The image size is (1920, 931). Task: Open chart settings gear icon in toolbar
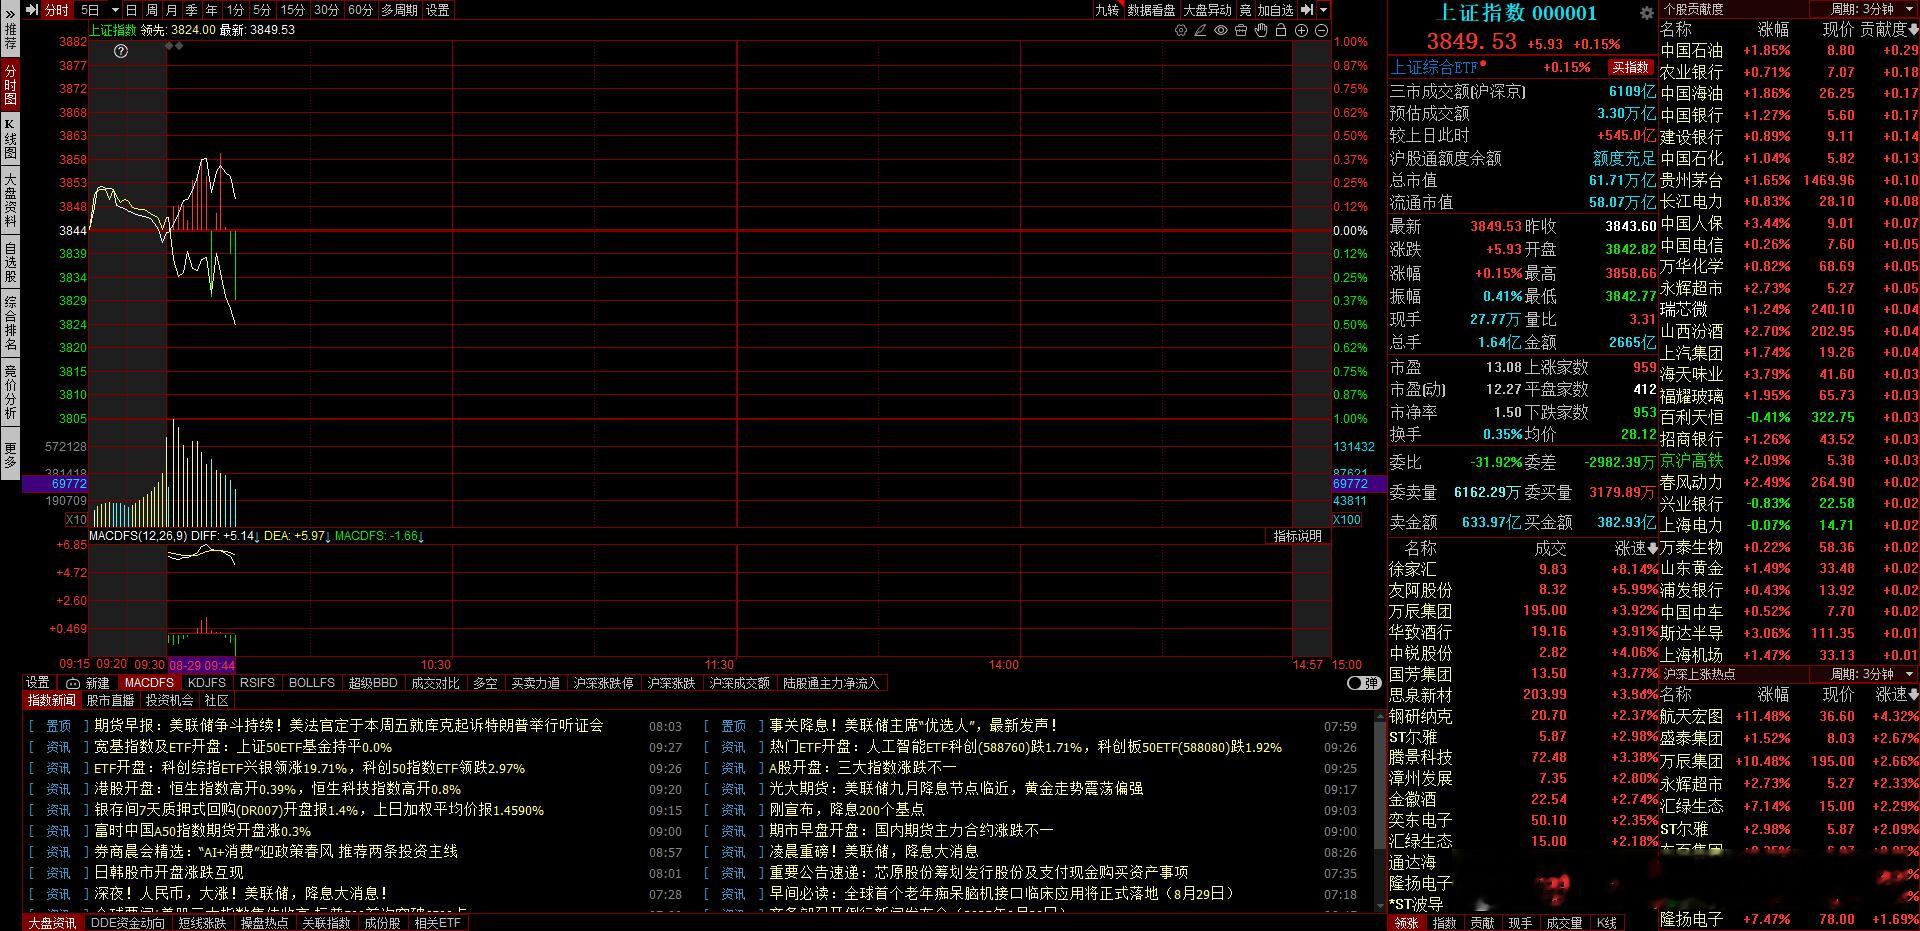[x=1181, y=31]
